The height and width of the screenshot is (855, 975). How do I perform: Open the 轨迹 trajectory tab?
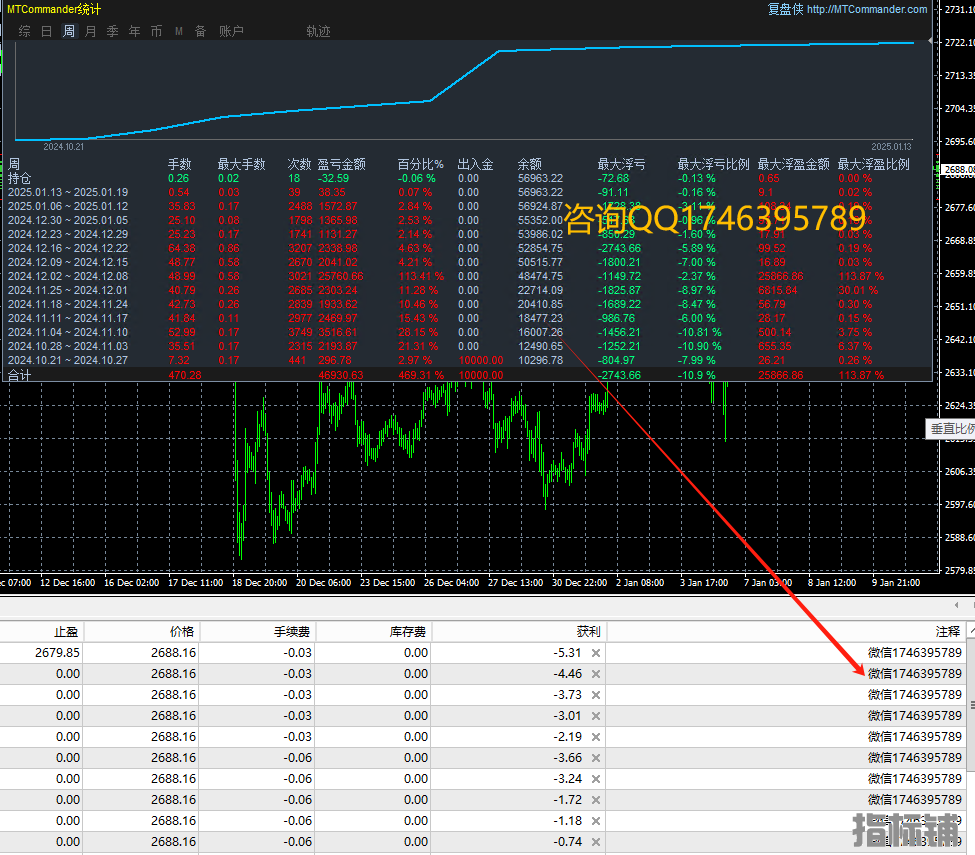pos(318,31)
